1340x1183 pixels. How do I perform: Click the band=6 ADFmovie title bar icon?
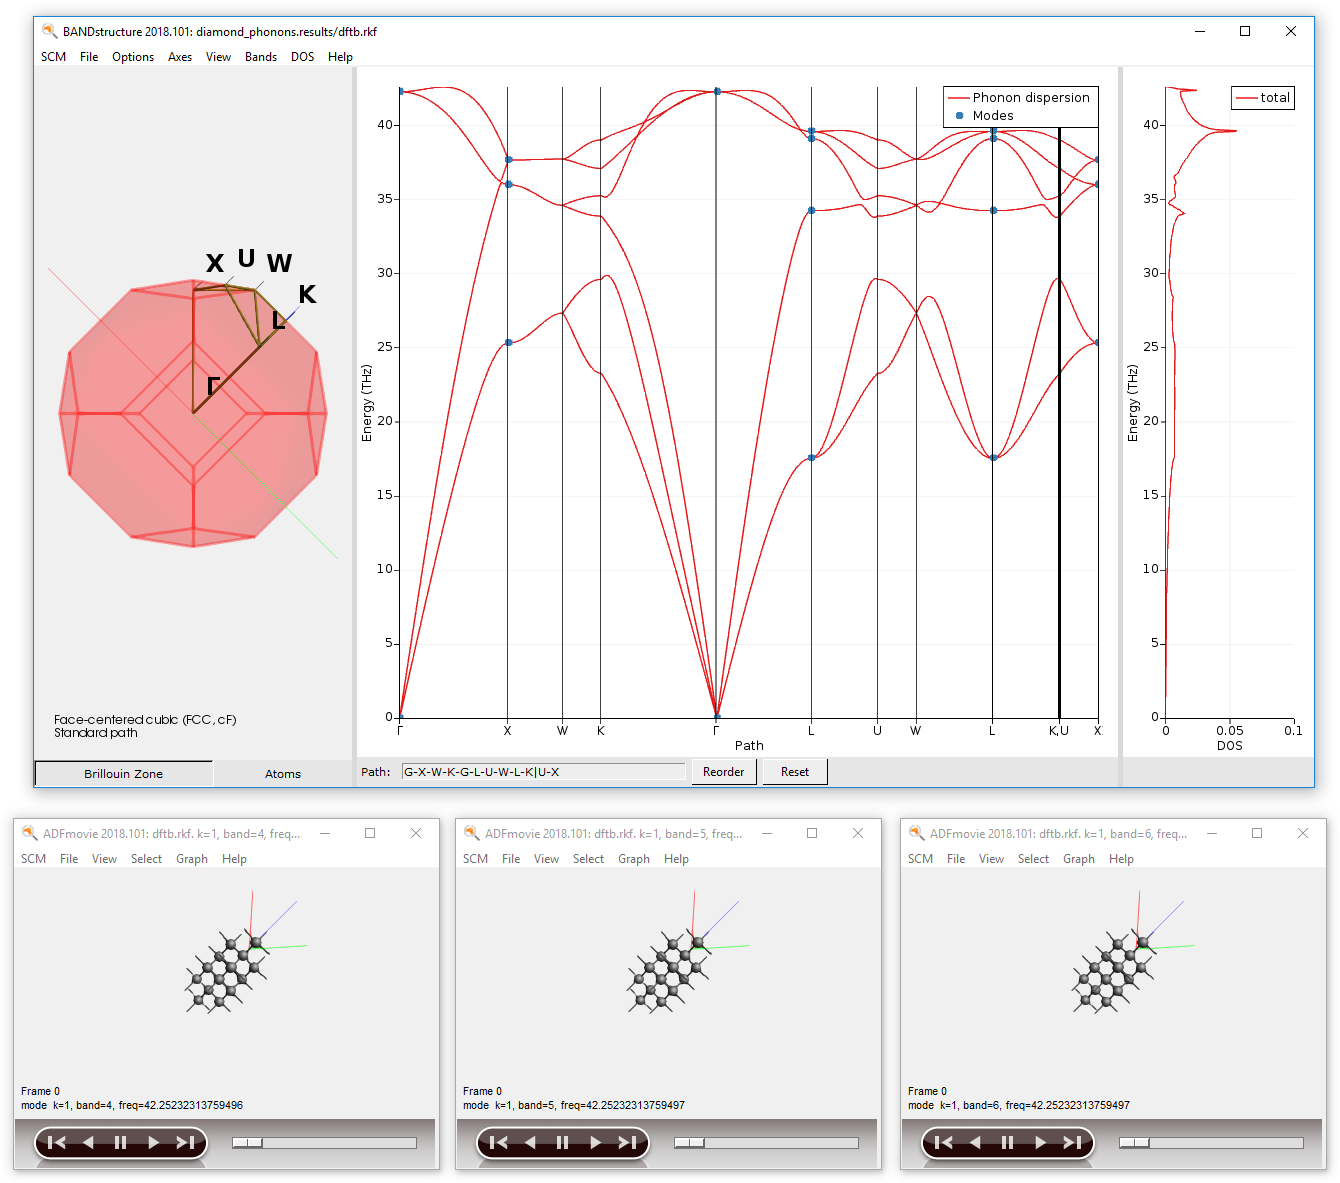click(x=916, y=833)
